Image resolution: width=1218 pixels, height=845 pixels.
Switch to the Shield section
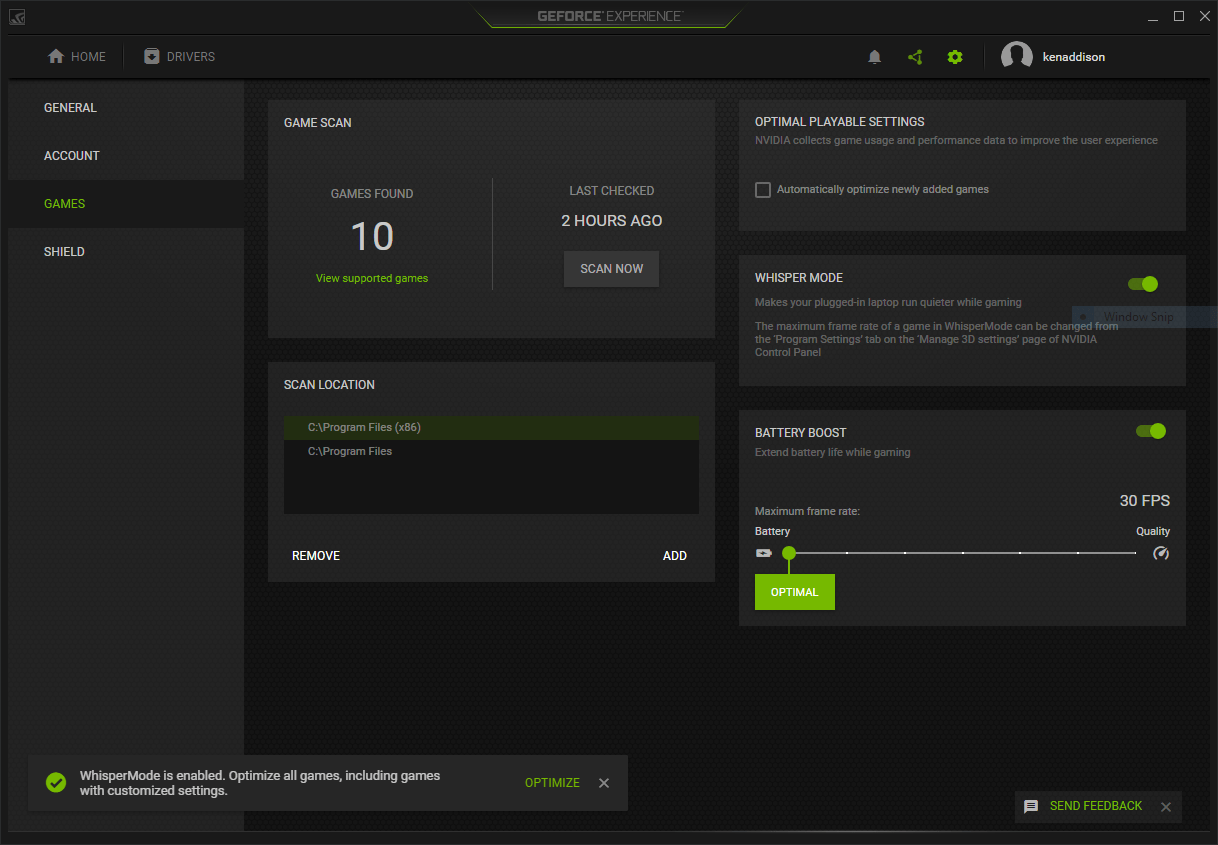tap(64, 251)
